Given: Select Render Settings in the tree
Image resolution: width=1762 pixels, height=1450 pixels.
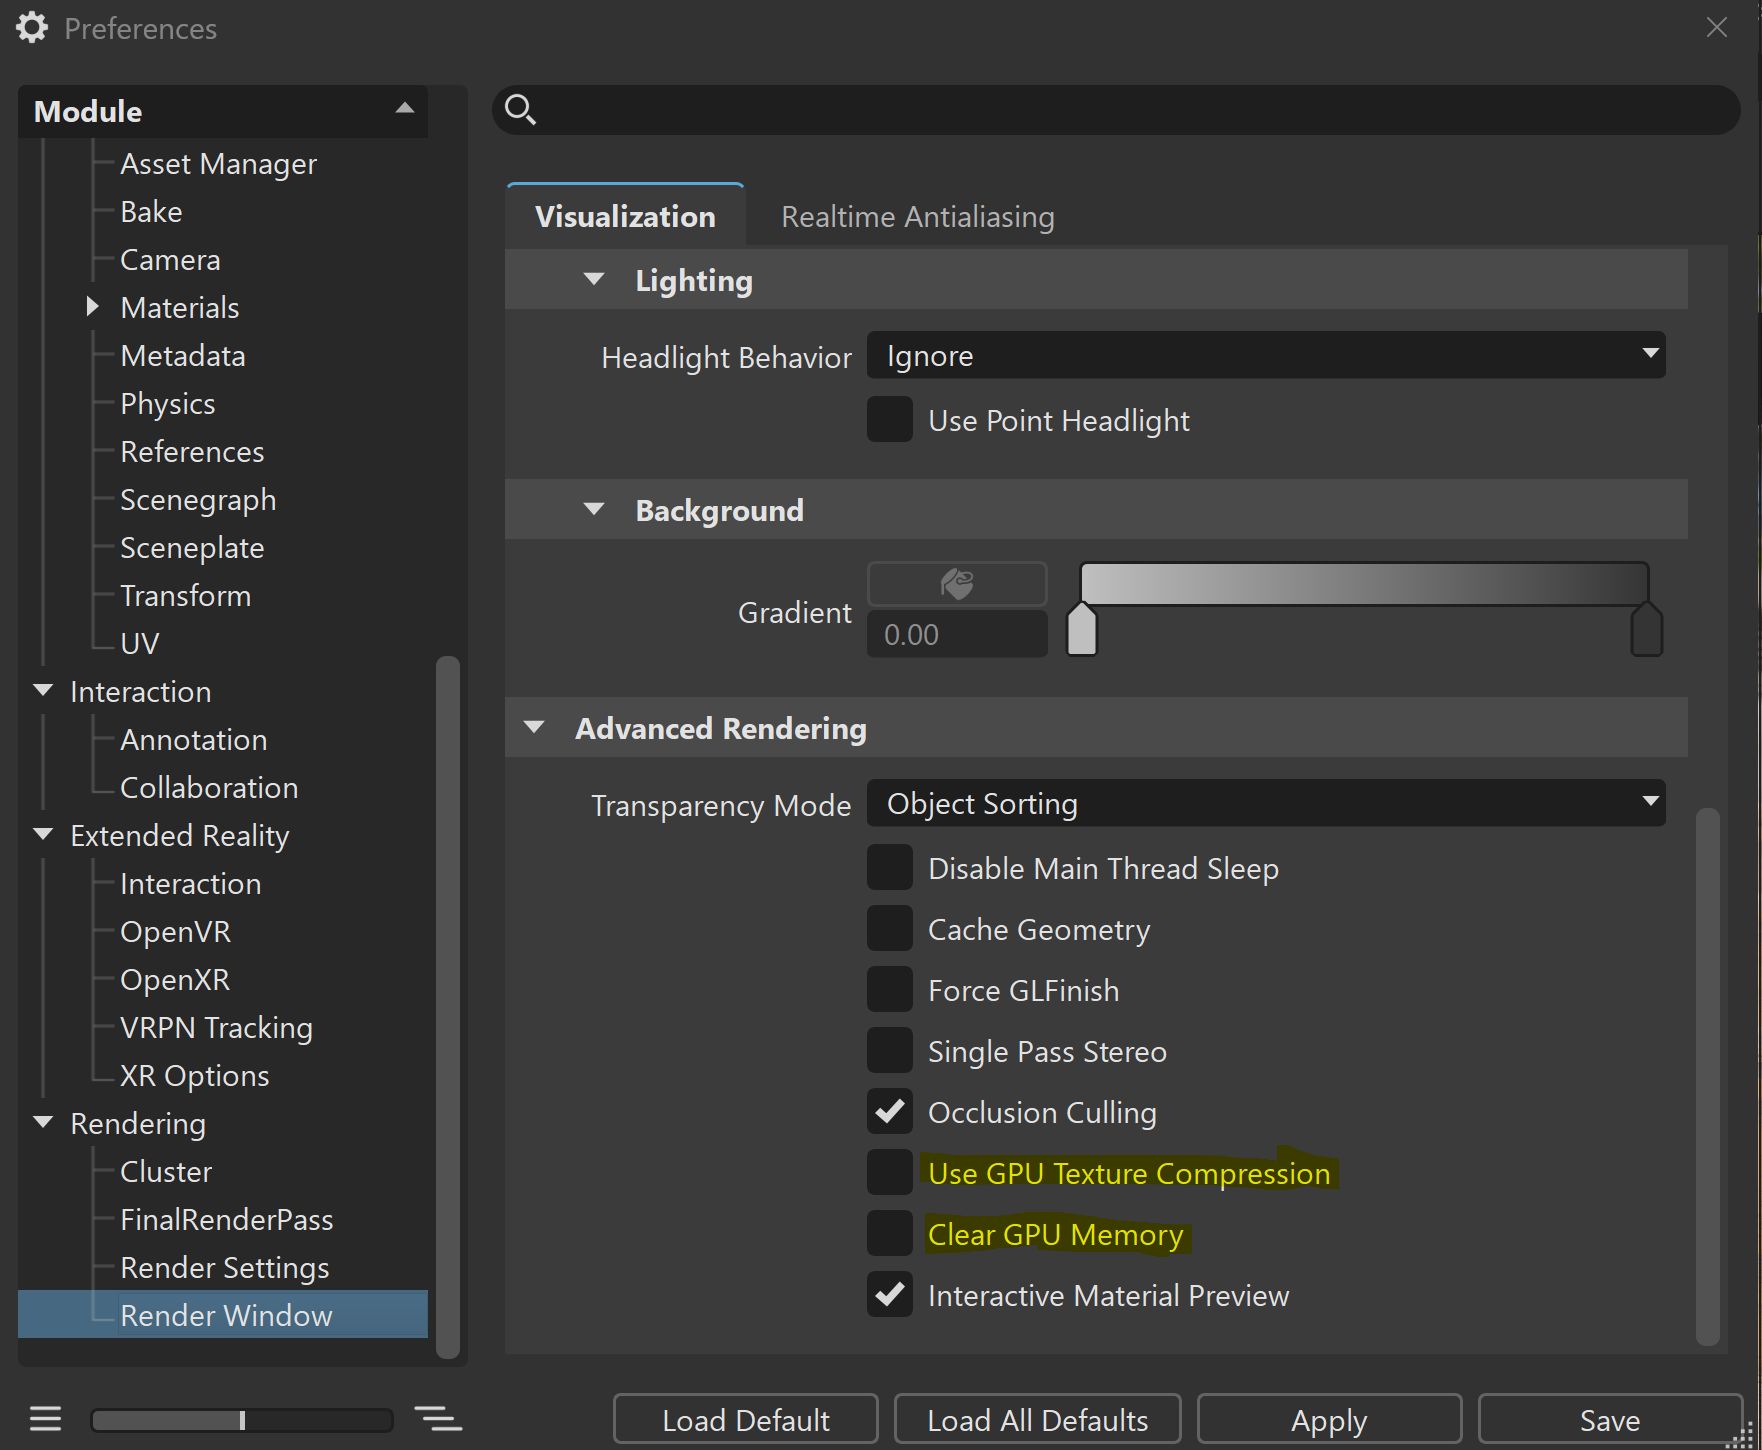Looking at the screenshot, I should (224, 1267).
